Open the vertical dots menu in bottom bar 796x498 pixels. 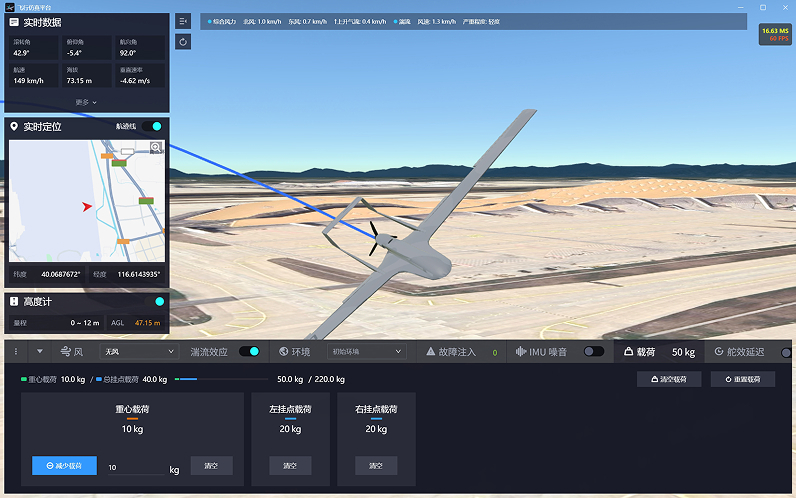pos(16,351)
